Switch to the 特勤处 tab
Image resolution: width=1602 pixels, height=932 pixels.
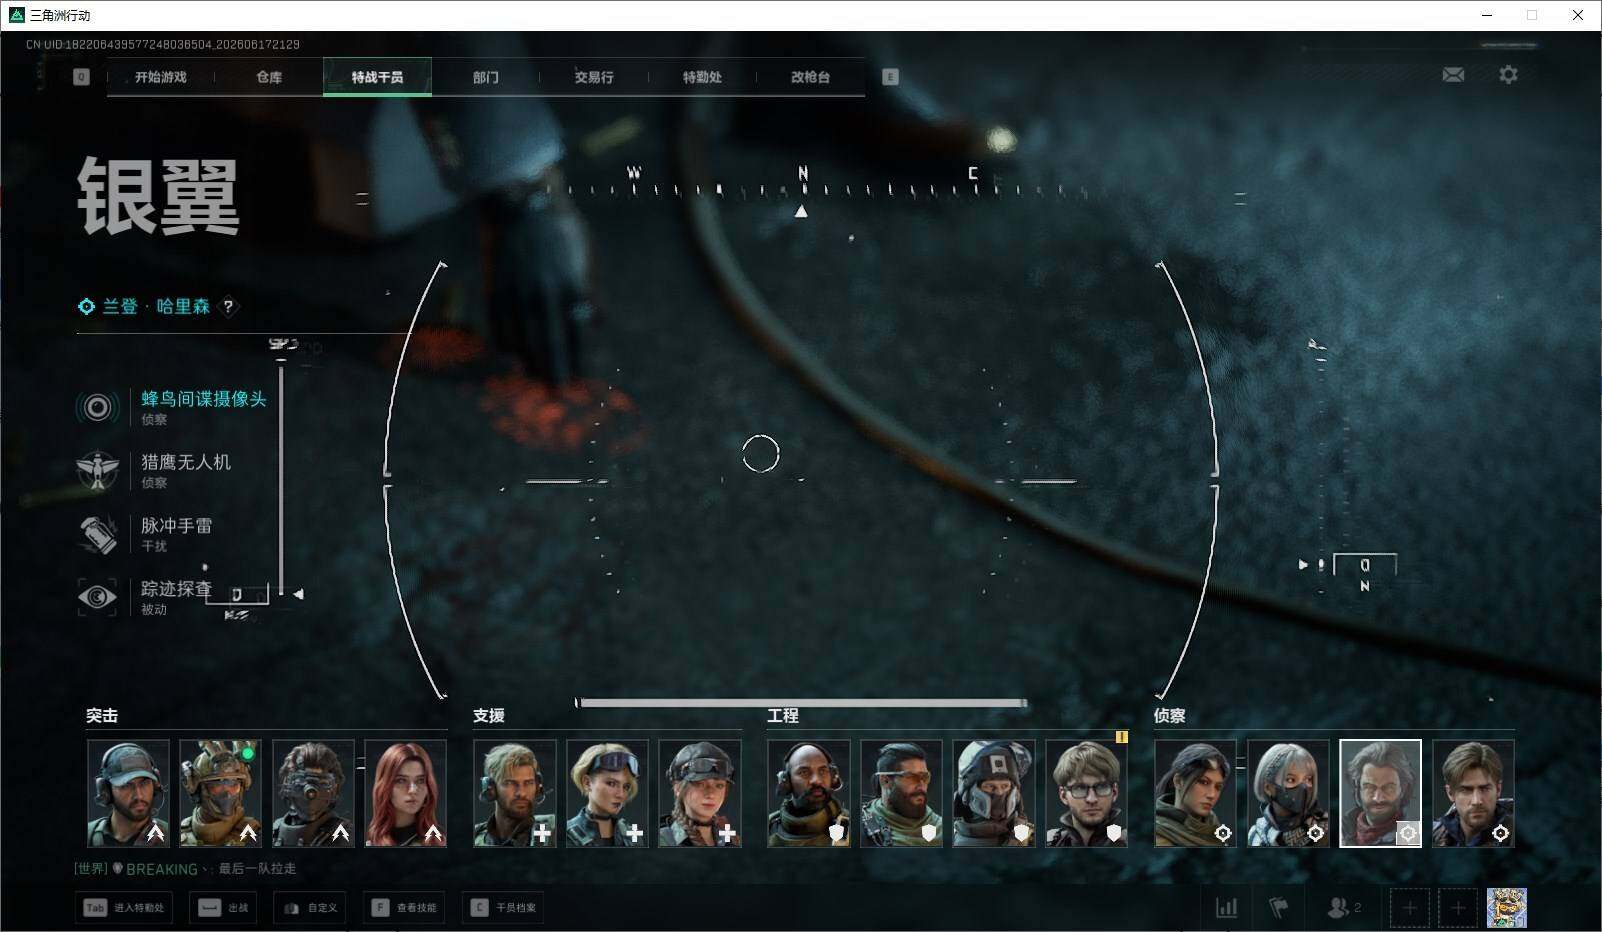702,77
